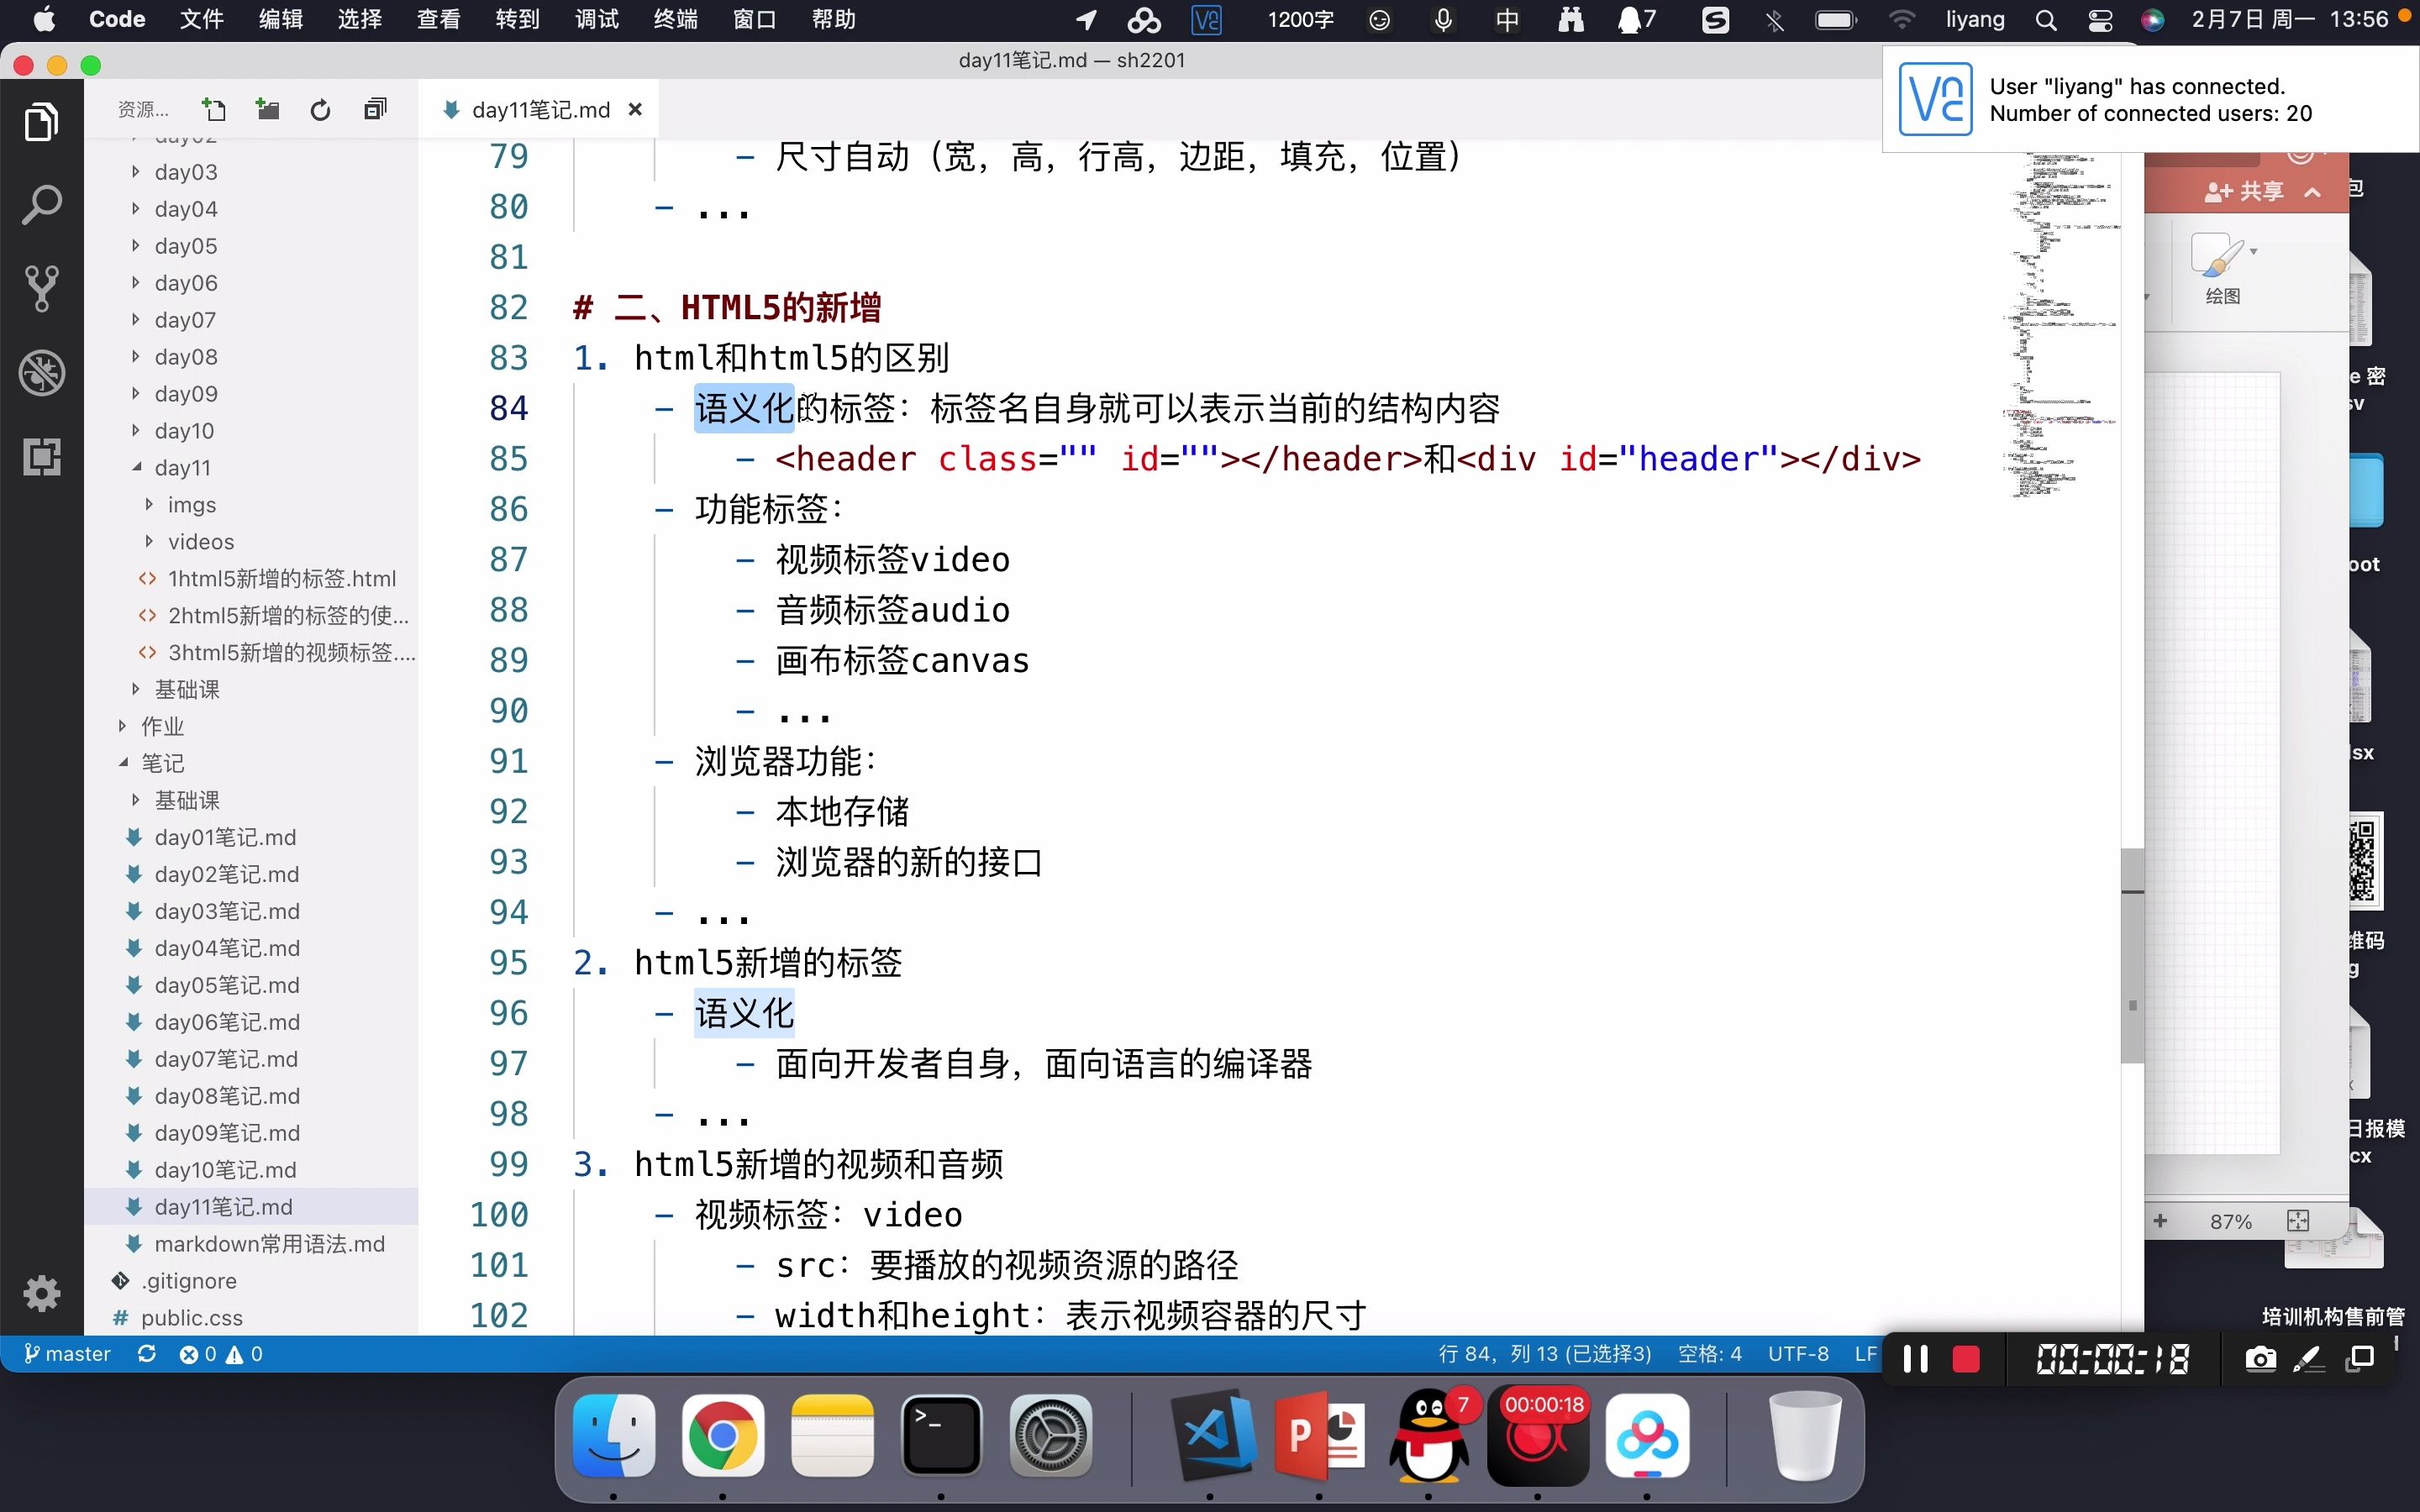
Task: Open the Source Control view
Action: [x=41, y=288]
